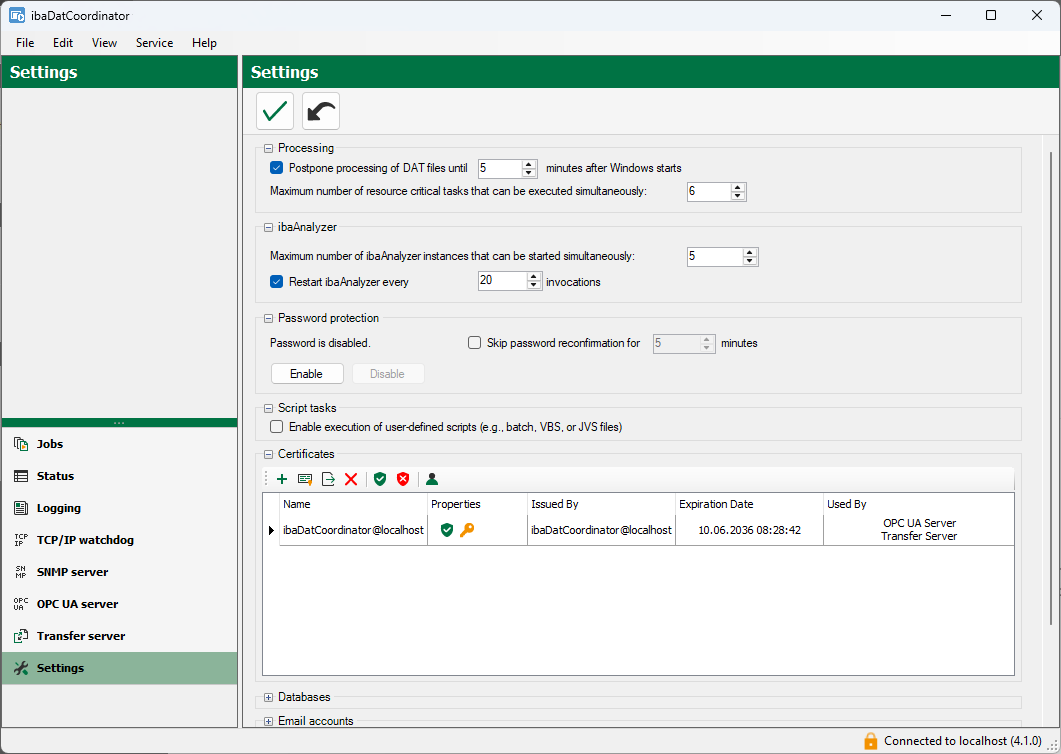
Task: Select expiration date 10.06.2036 08:28:42 cell
Action: click(749, 530)
